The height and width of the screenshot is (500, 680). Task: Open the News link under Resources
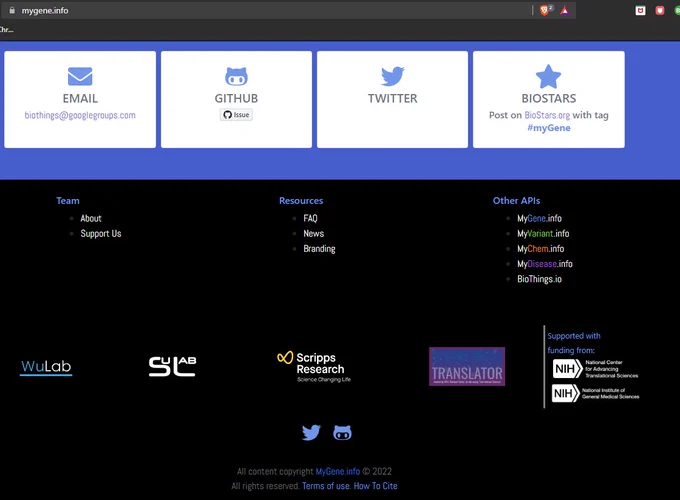[314, 234]
